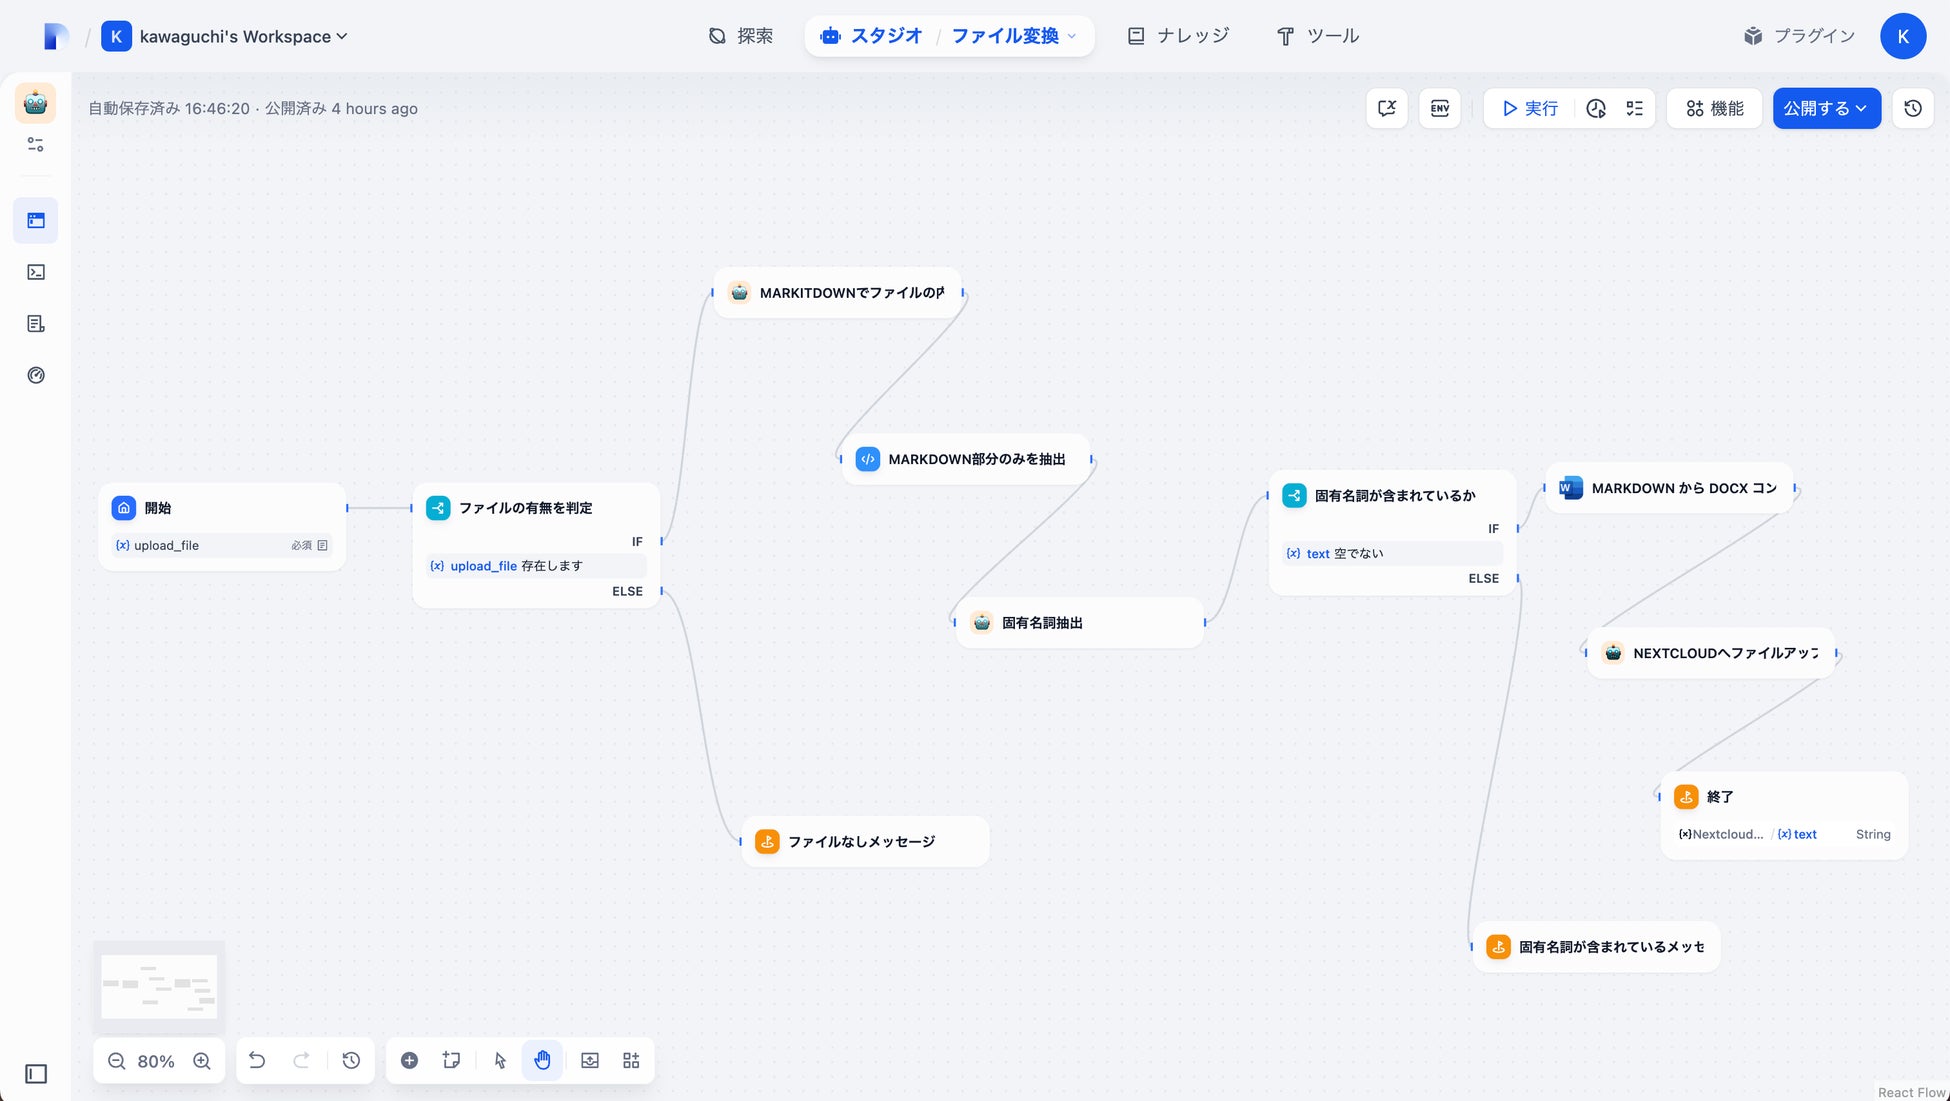Go to the ナレッジ tab
The width and height of the screenshot is (1950, 1101).
[x=1178, y=36]
